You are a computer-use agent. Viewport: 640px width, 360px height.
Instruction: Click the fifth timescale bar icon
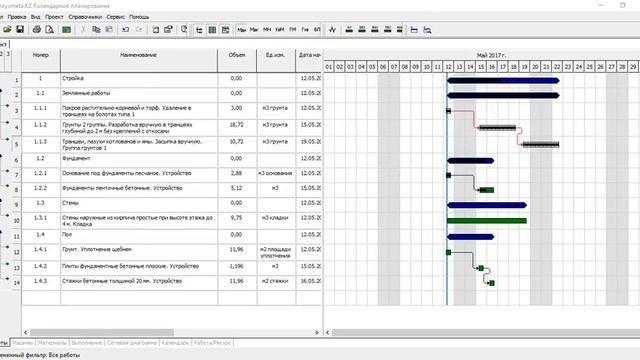[400, 29]
